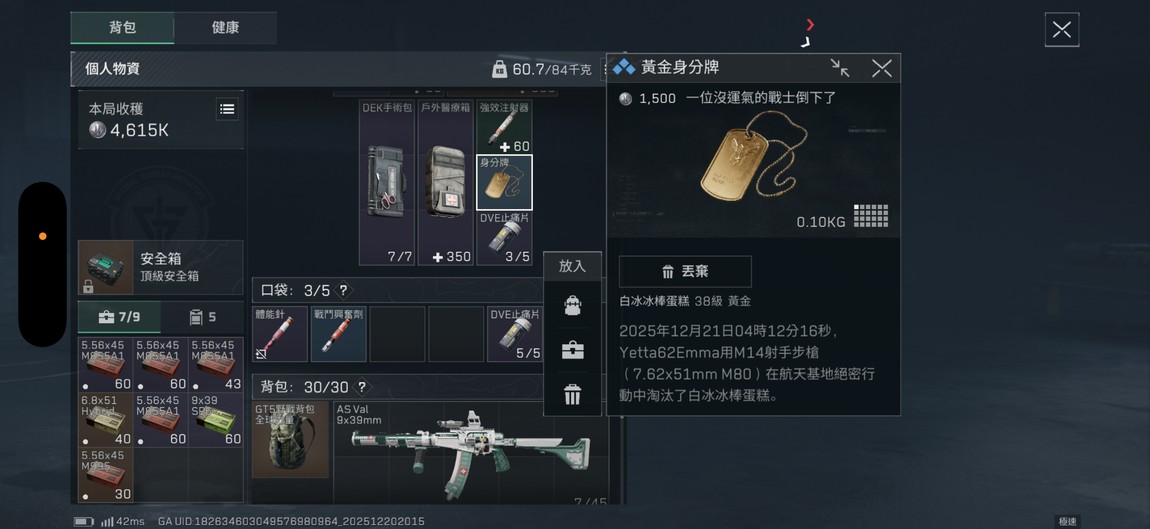Image resolution: width=1150 pixels, height=529 pixels.
Task: Show help for 口袋 3/5 question mark
Action: click(343, 290)
